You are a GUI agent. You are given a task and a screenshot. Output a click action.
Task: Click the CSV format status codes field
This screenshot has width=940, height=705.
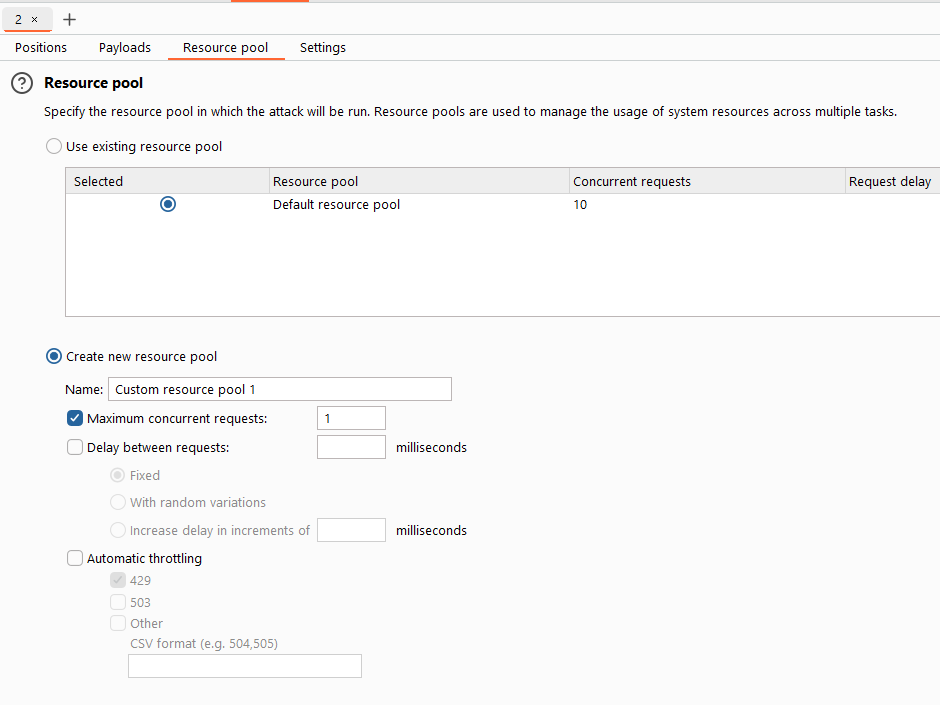(x=245, y=666)
